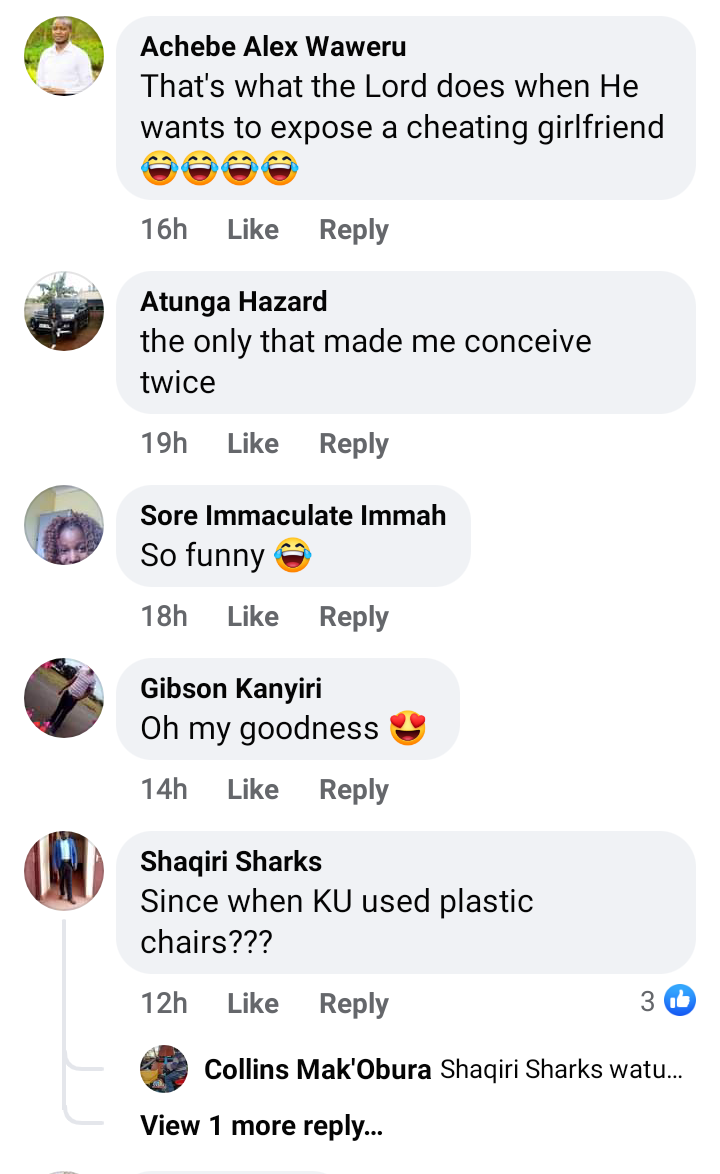Open Shaqiri Sharks' profile picture
This screenshot has width=720, height=1174.
click(x=64, y=871)
